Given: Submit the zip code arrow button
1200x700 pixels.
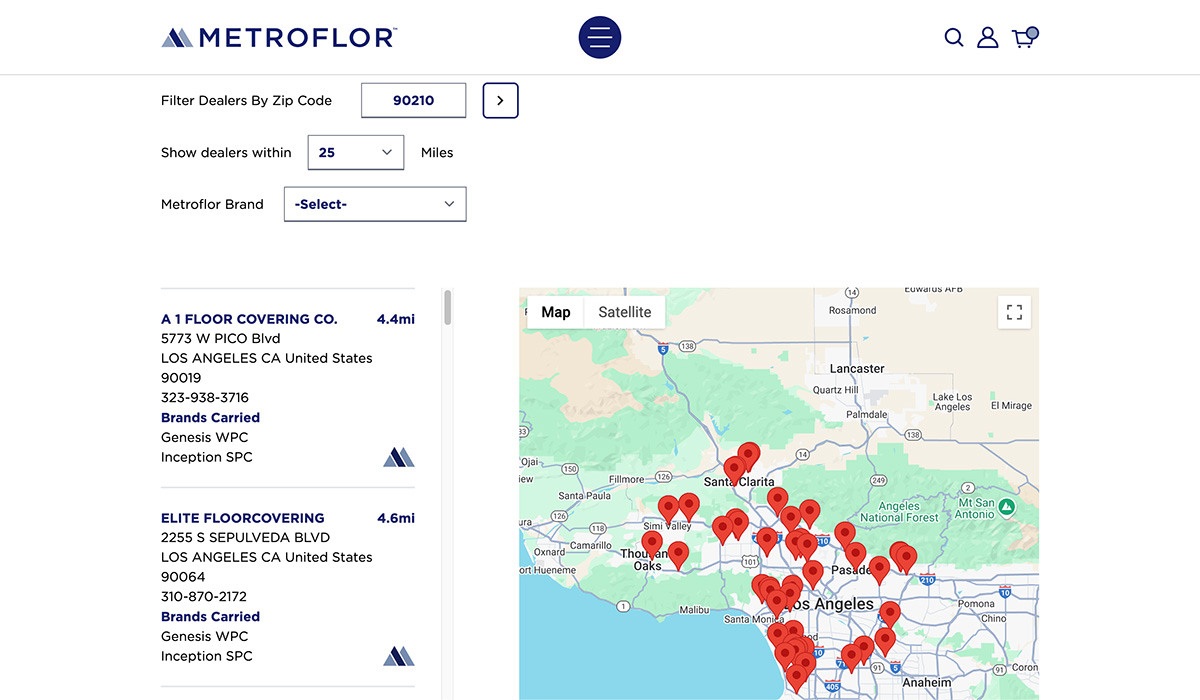Looking at the screenshot, I should coord(500,101).
